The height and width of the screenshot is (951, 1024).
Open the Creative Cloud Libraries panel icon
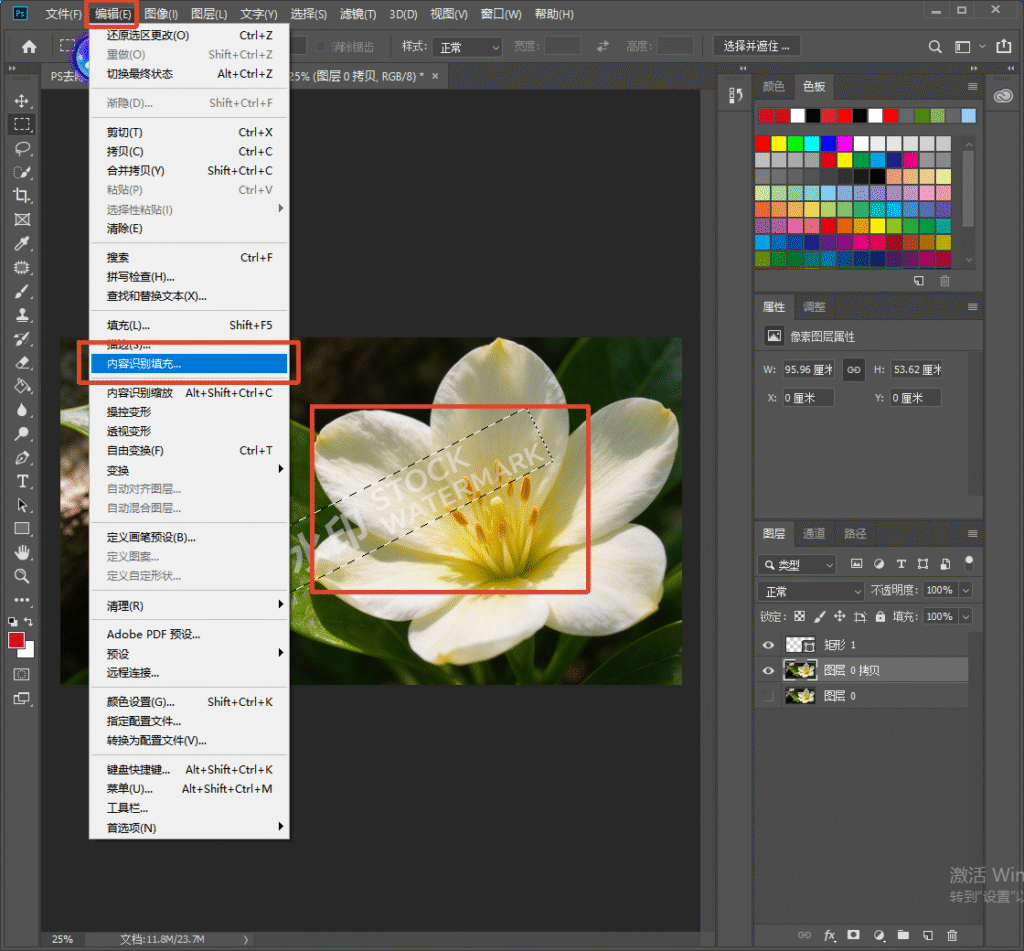coord(1003,96)
